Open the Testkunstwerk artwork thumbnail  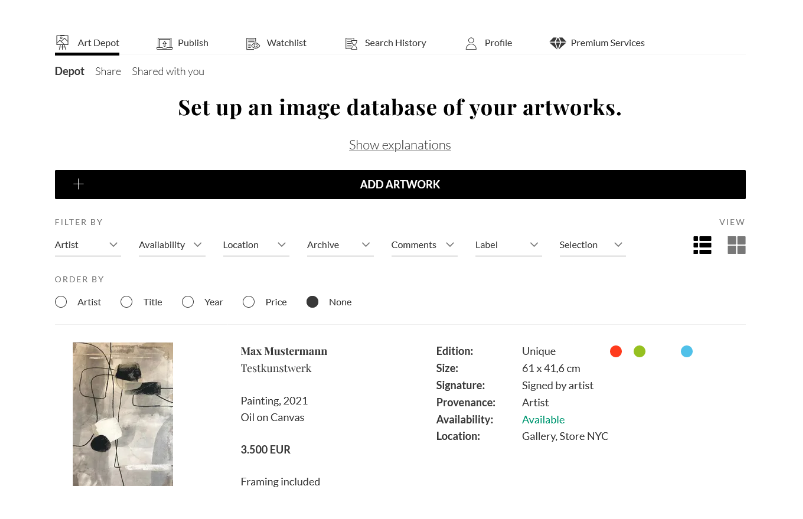[123, 414]
